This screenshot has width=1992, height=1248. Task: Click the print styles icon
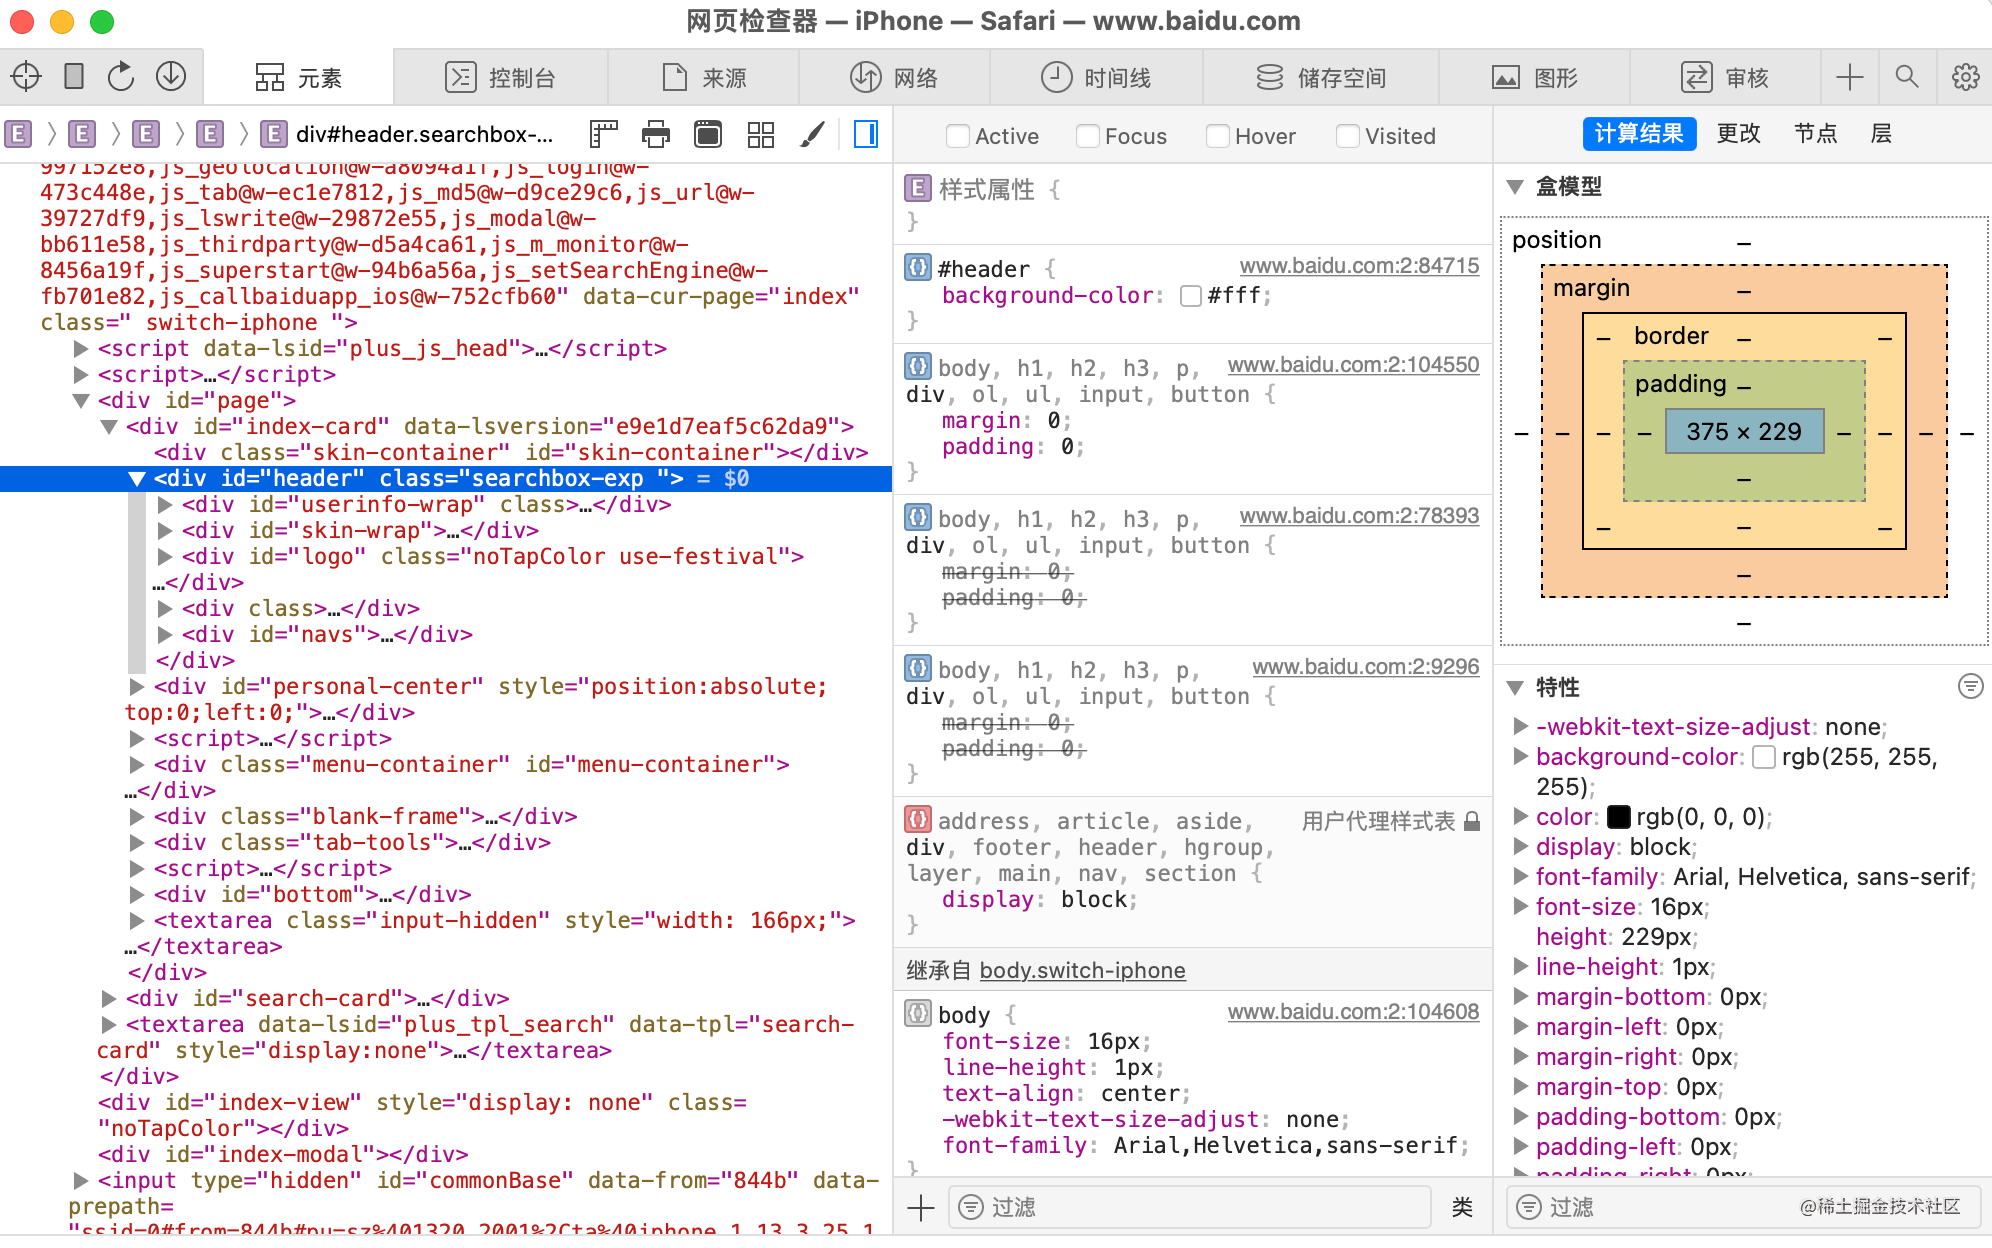[656, 134]
